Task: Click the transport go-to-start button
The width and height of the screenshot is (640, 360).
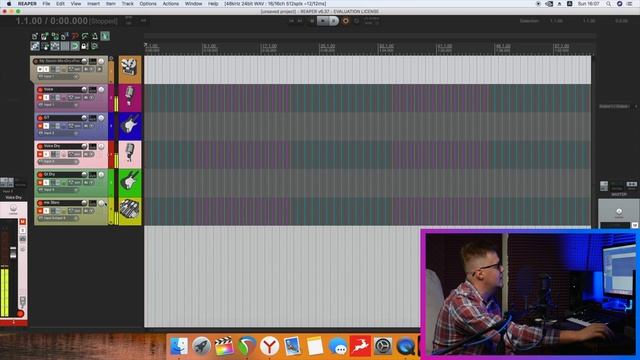Action: tap(291, 21)
